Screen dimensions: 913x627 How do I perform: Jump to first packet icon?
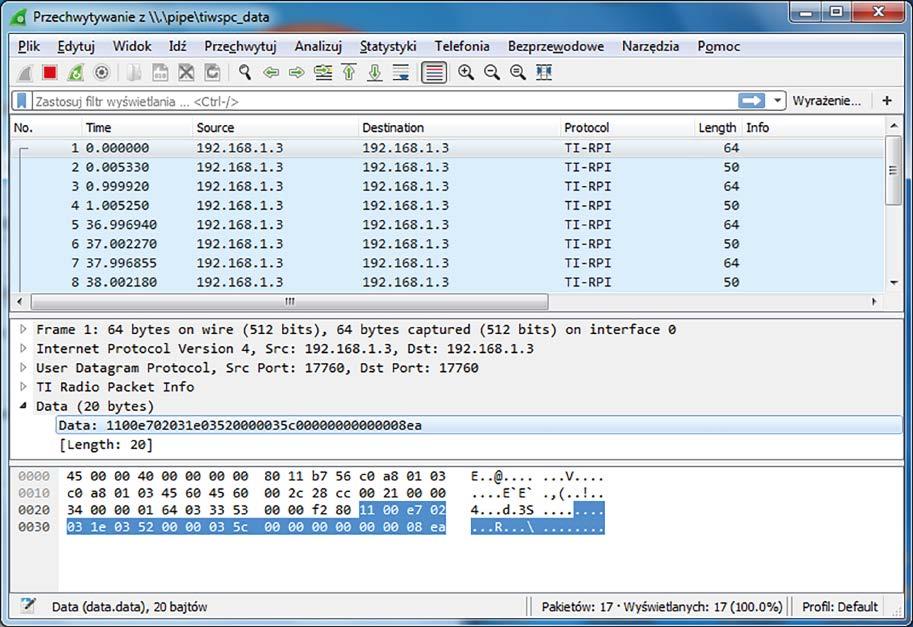(x=349, y=73)
